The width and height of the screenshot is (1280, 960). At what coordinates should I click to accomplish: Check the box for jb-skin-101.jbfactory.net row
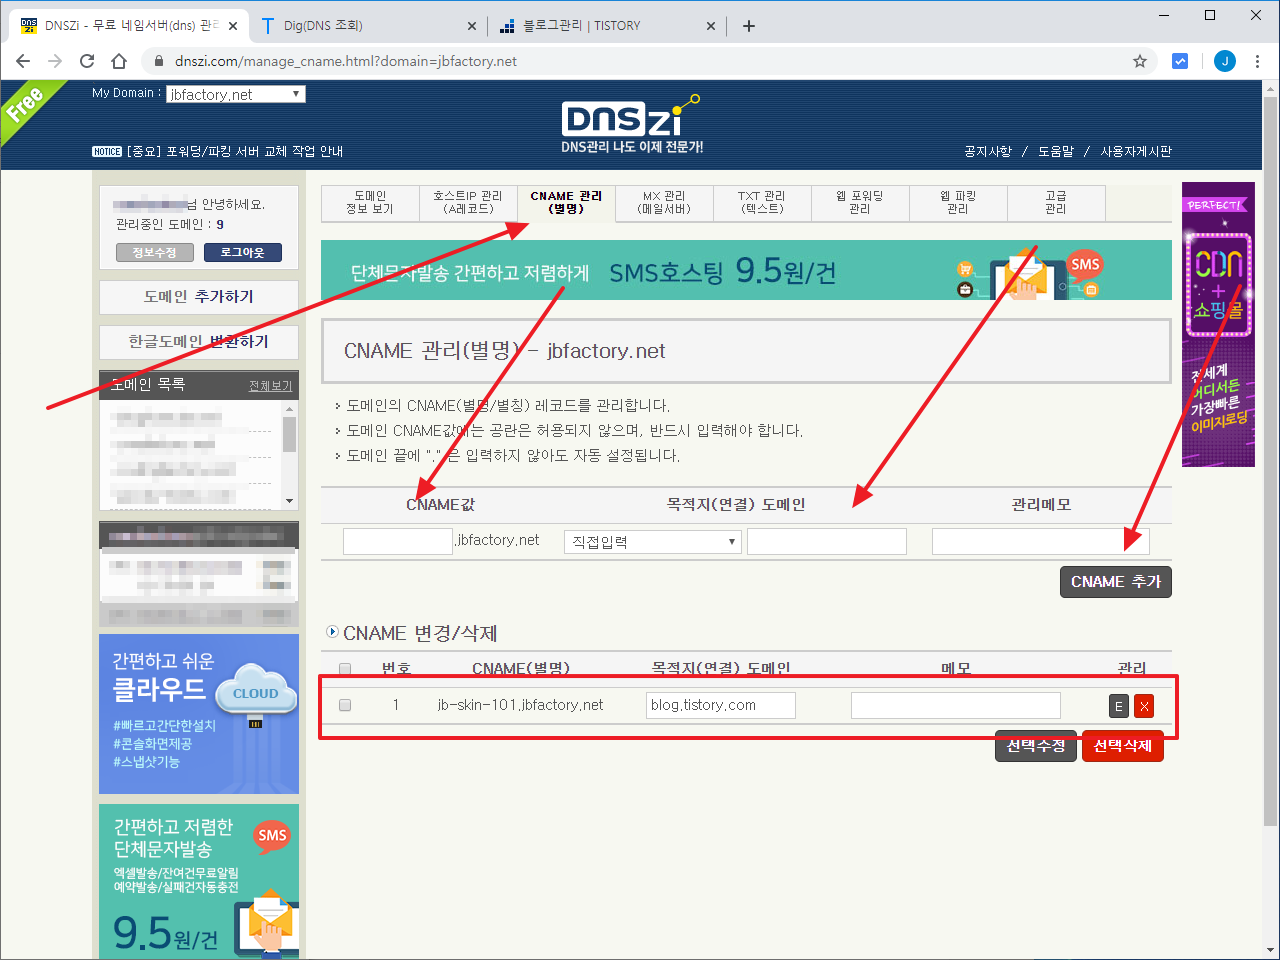coord(345,705)
